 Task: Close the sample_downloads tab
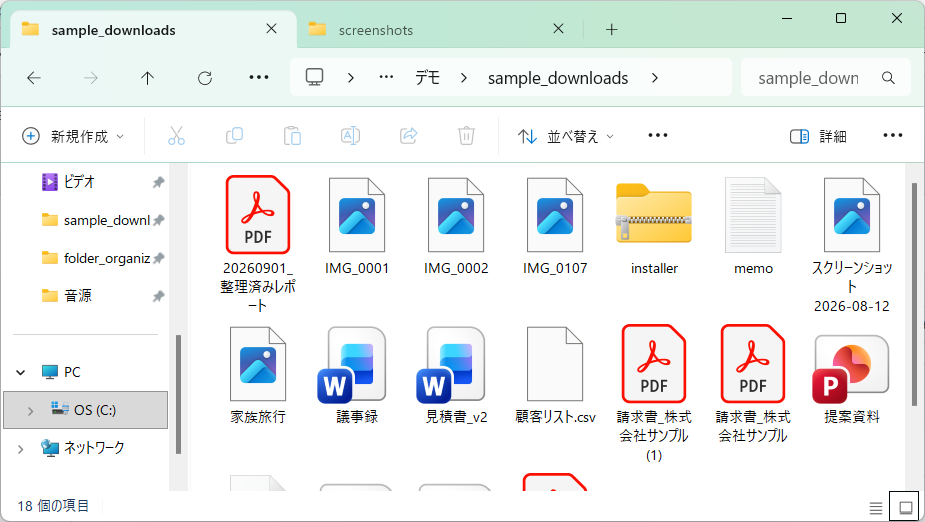tap(271, 28)
